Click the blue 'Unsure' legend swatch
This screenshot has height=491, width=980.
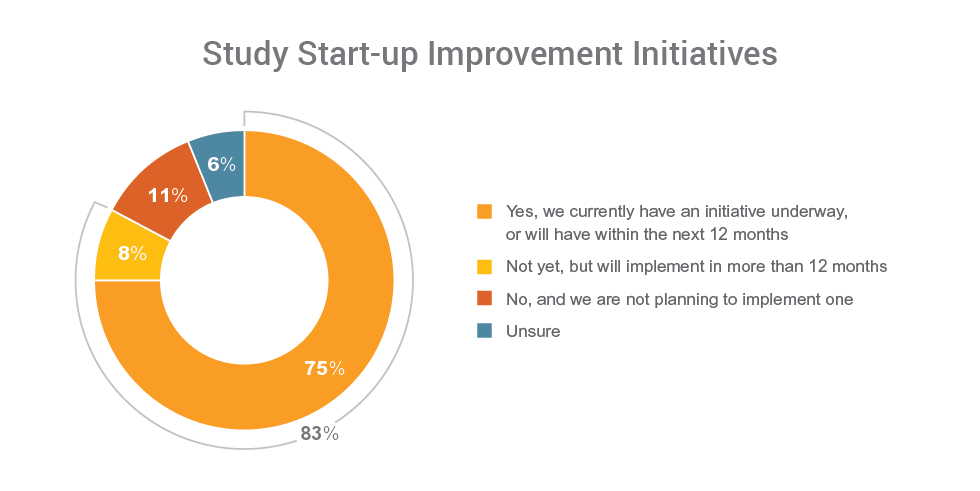485,331
